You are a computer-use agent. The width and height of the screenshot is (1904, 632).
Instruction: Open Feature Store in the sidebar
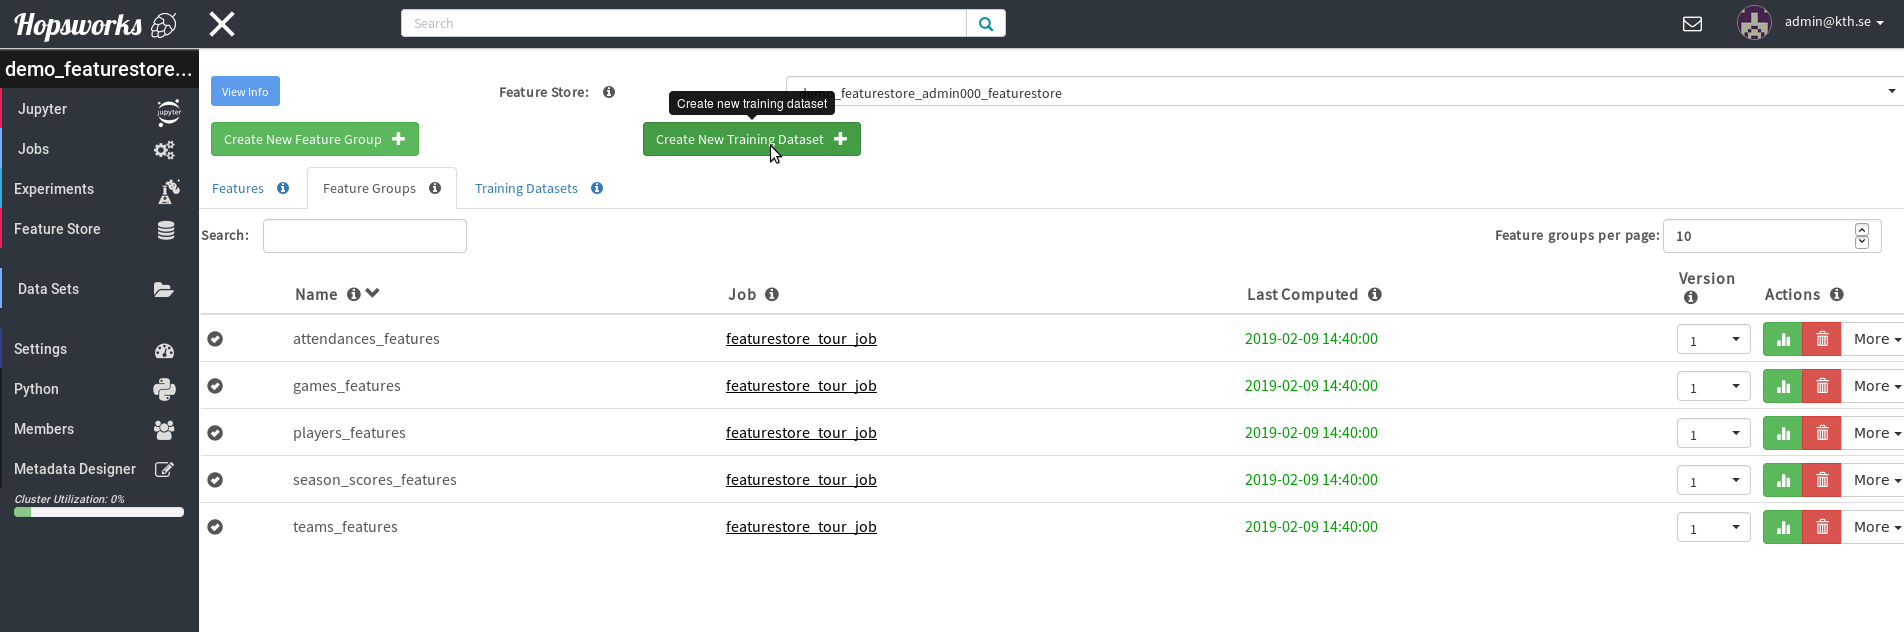coord(99,229)
